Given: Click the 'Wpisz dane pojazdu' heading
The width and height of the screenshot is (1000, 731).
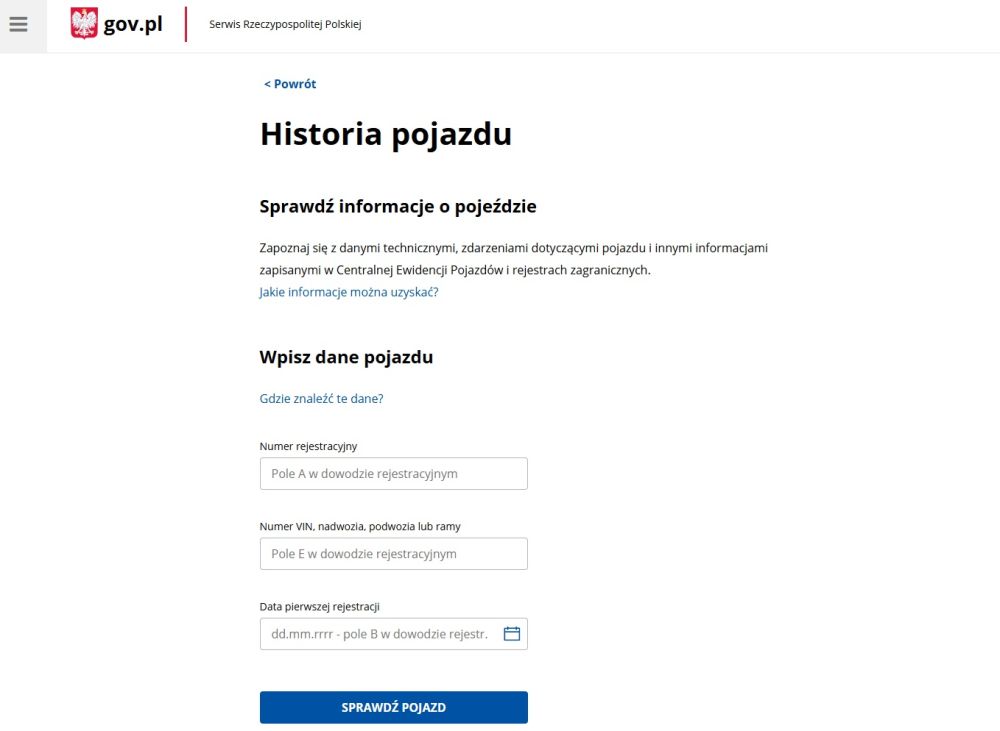Looking at the screenshot, I should (346, 357).
